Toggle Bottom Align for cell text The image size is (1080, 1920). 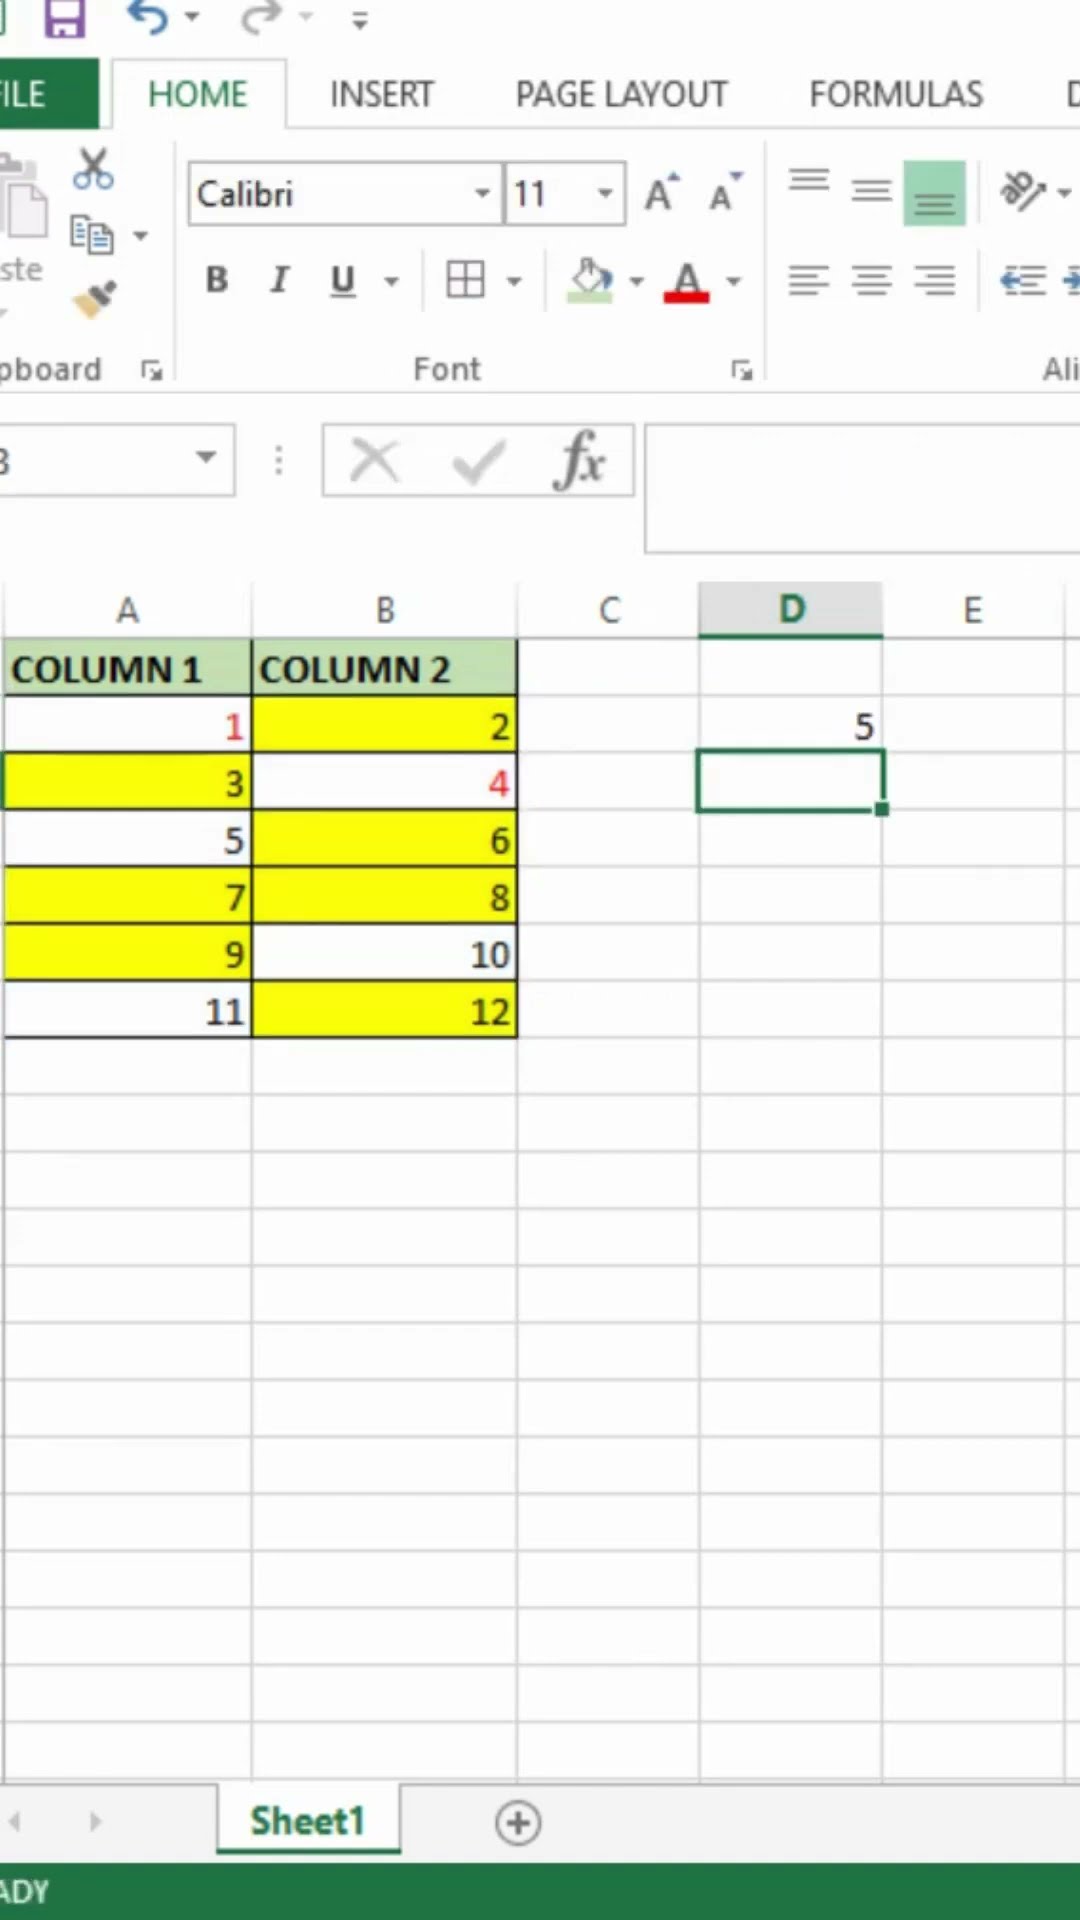click(x=934, y=193)
